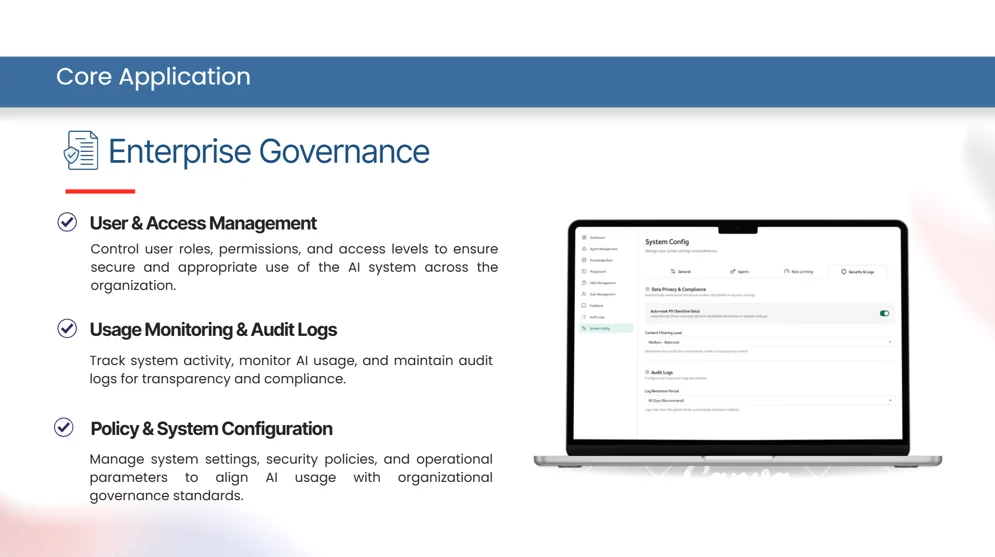Viewport: 995px width, 557px height.
Task: Select the Security & Logs tab
Action: tap(857, 272)
